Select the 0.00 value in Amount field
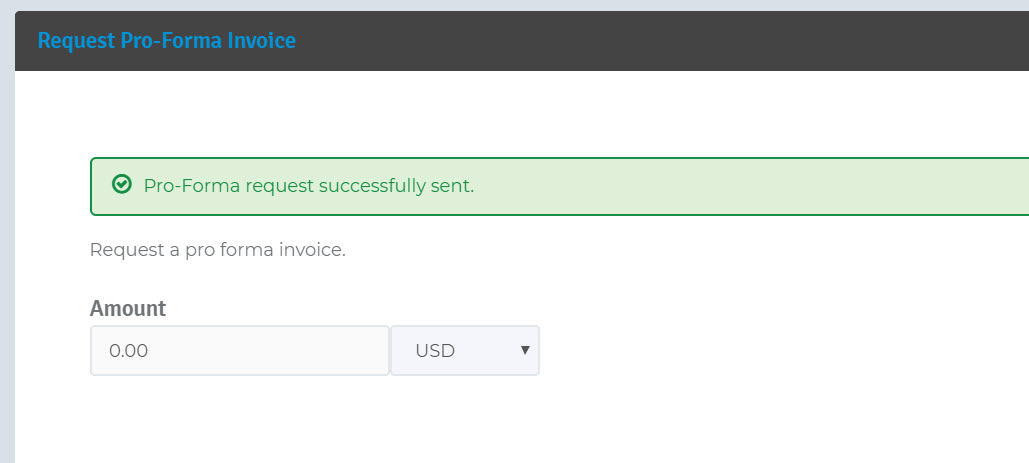This screenshot has width=1029, height=463. (x=129, y=351)
